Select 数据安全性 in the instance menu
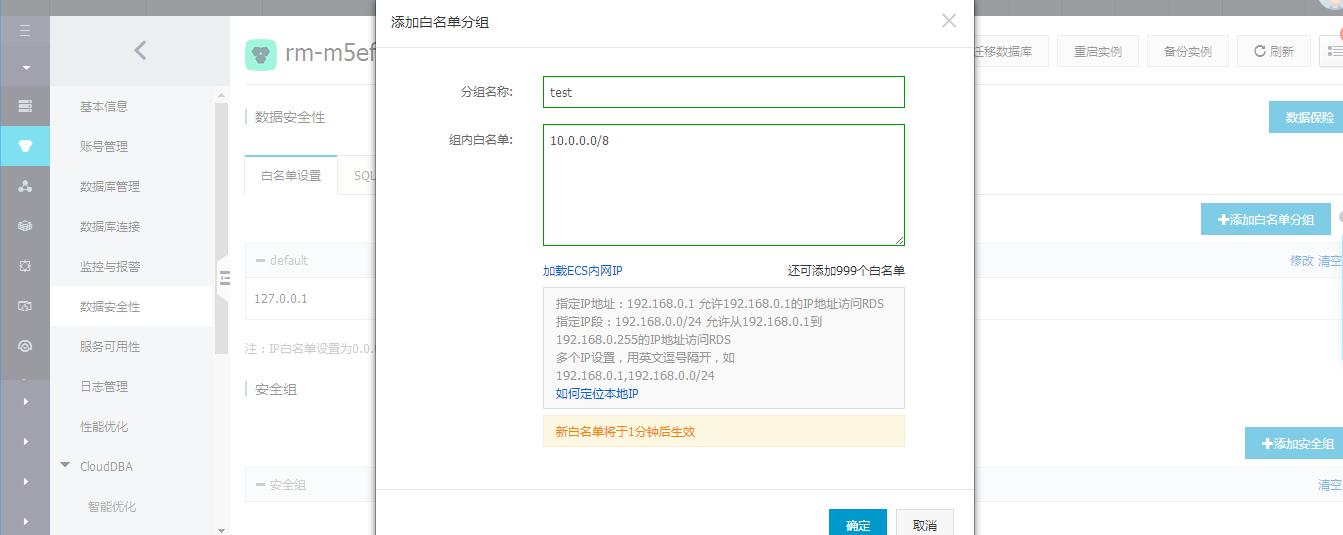This screenshot has height=535, width=1343. [110, 306]
